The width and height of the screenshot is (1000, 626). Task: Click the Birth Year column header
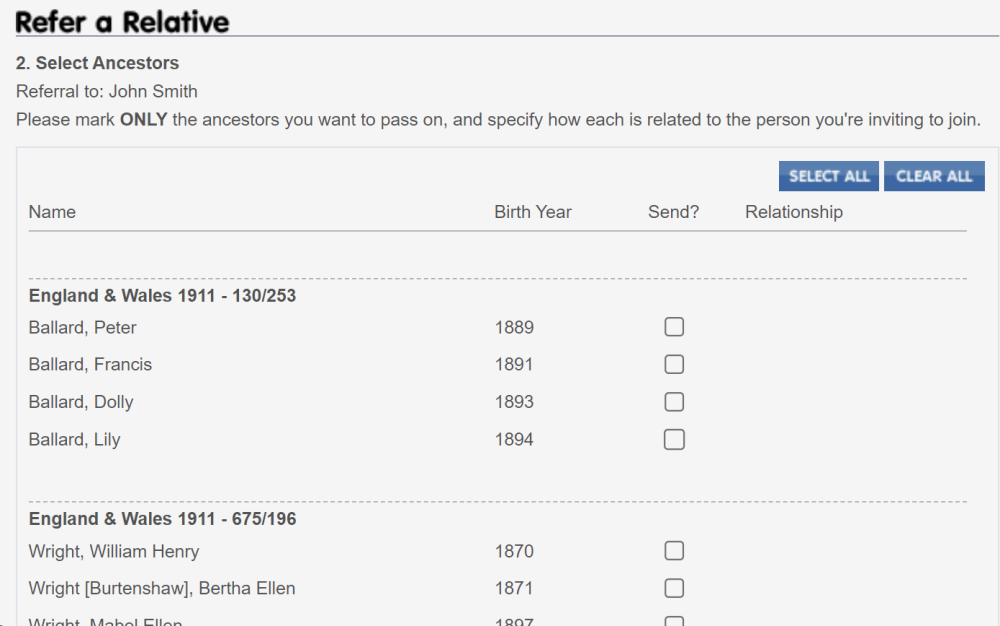(533, 212)
